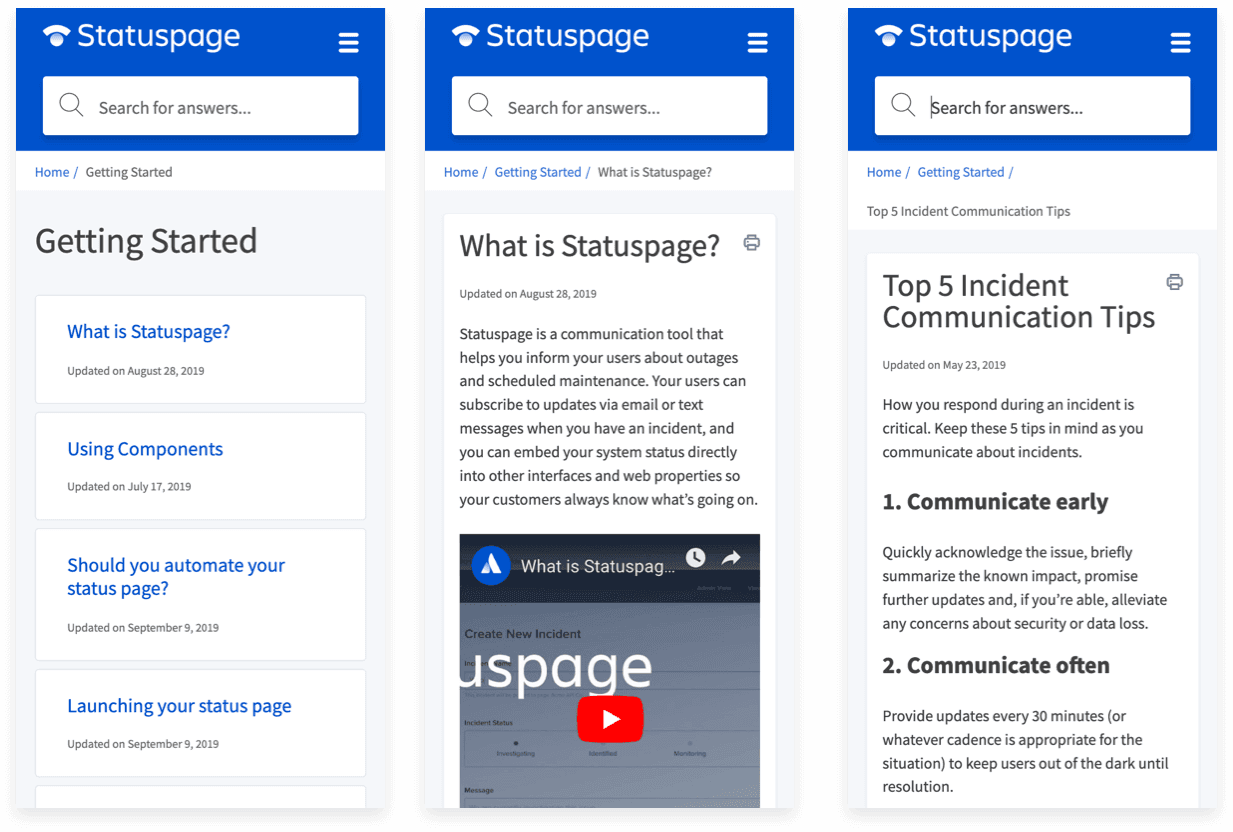Open the hamburger navigation menu
The height and width of the screenshot is (832, 1233).
[x=348, y=42]
